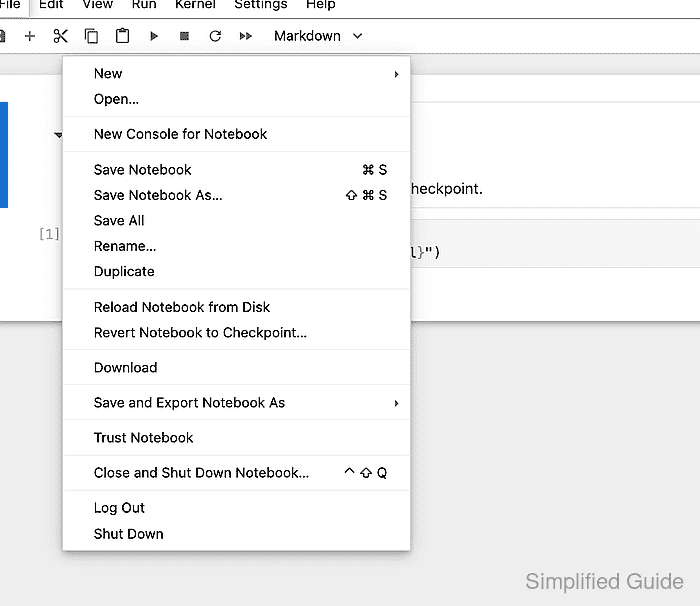This screenshot has width=700, height=606.
Task: Click the save notebook toolbar icon
Action: pos(2,36)
